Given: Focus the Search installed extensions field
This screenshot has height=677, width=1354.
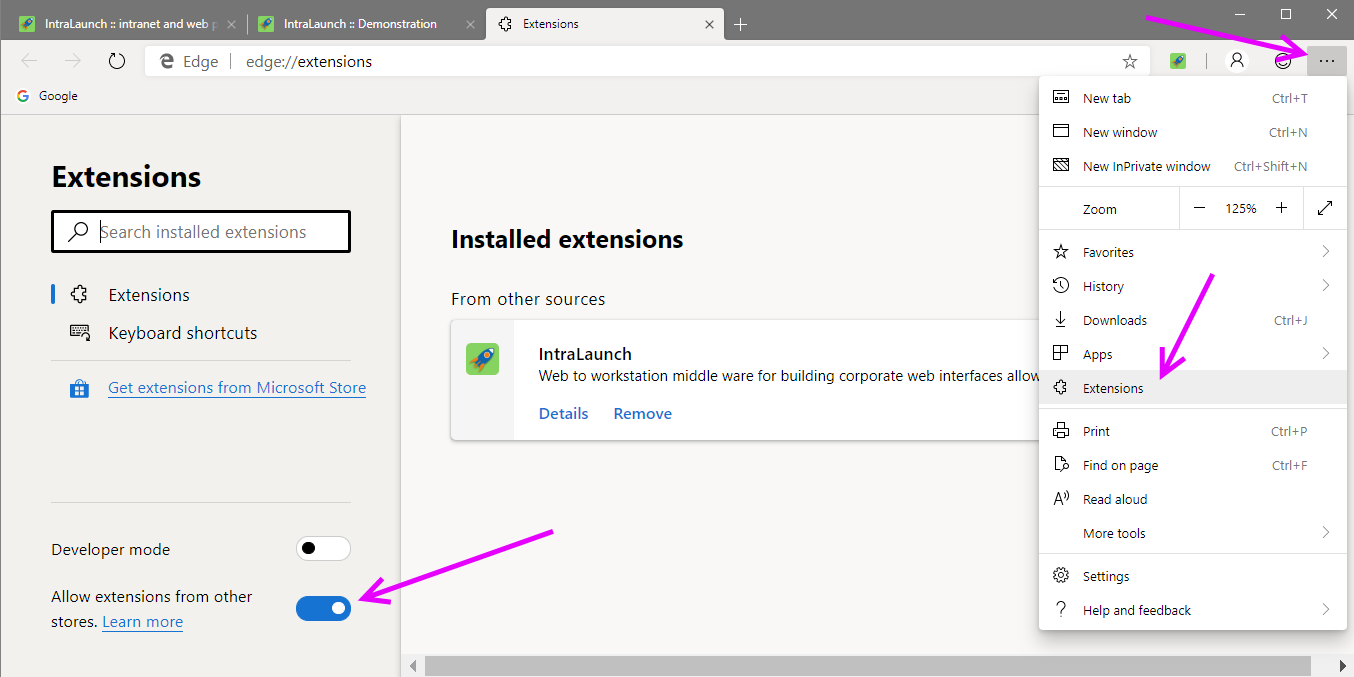Looking at the screenshot, I should [x=201, y=232].
